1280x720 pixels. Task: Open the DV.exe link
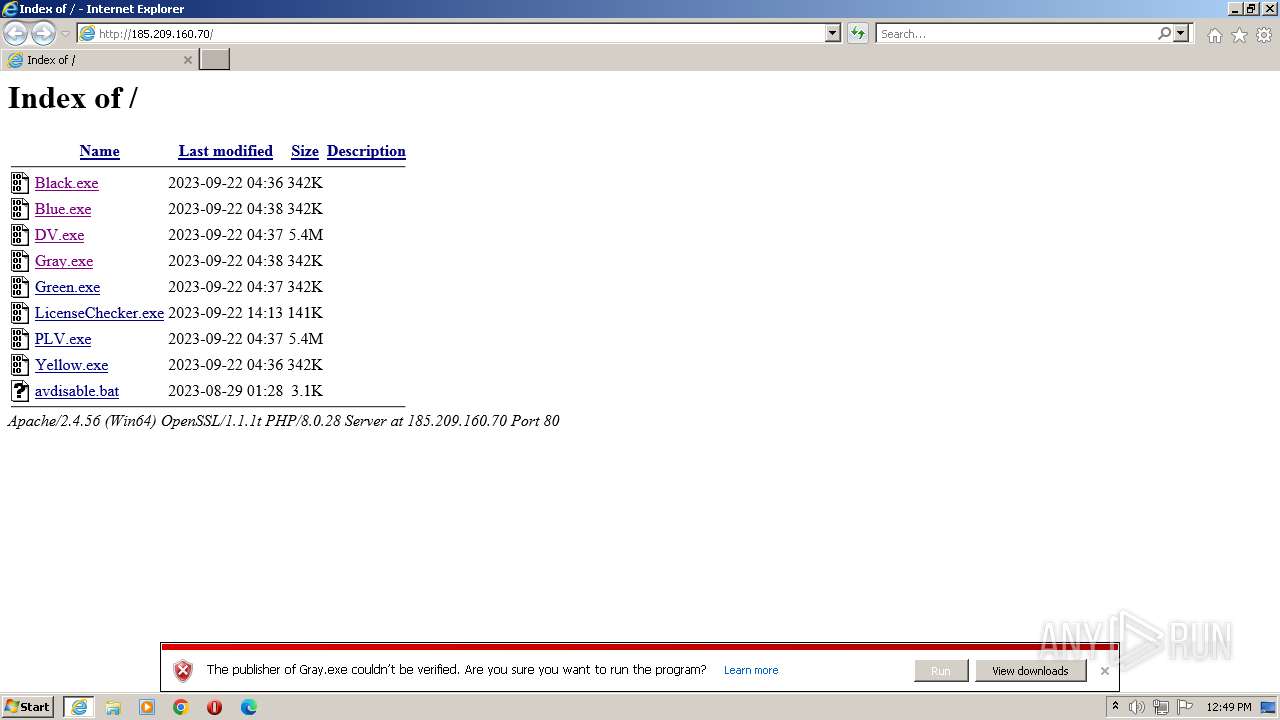click(59, 235)
